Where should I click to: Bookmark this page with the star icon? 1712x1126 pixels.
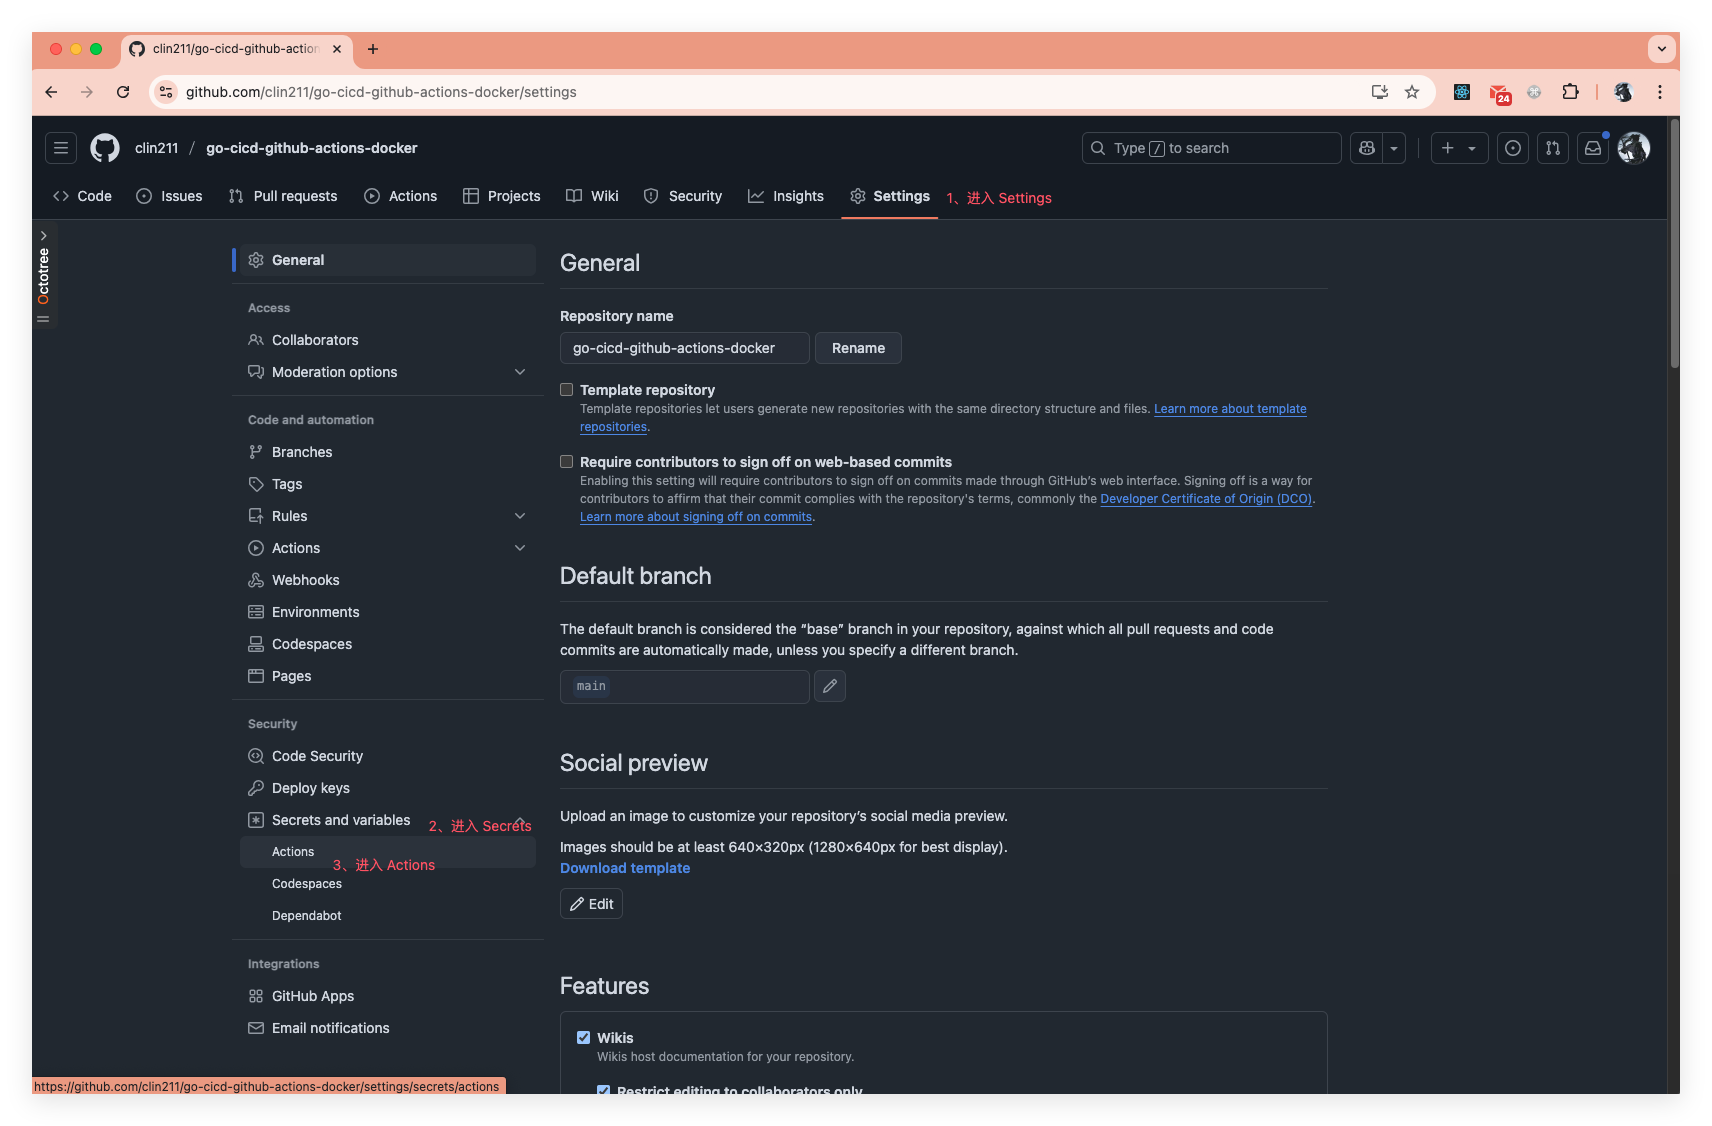coord(1412,92)
